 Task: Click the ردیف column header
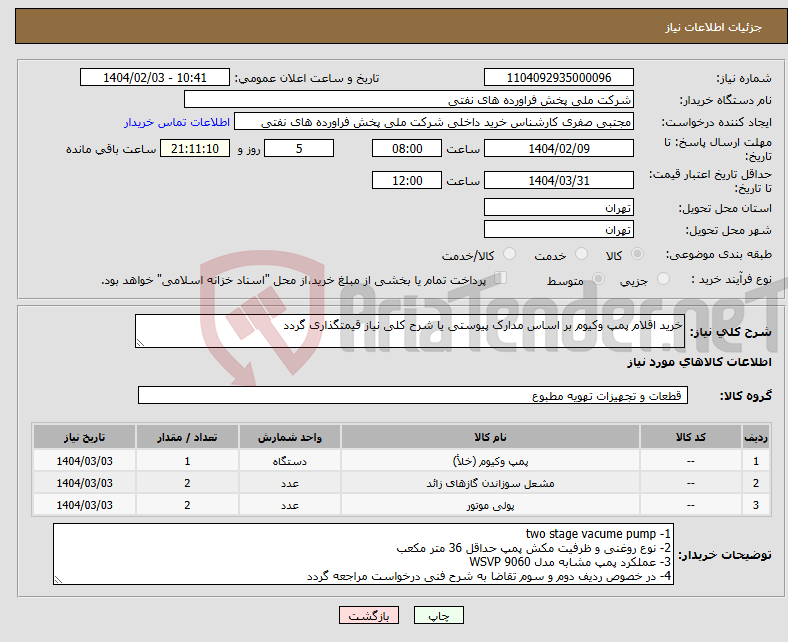pyautogui.click(x=755, y=437)
